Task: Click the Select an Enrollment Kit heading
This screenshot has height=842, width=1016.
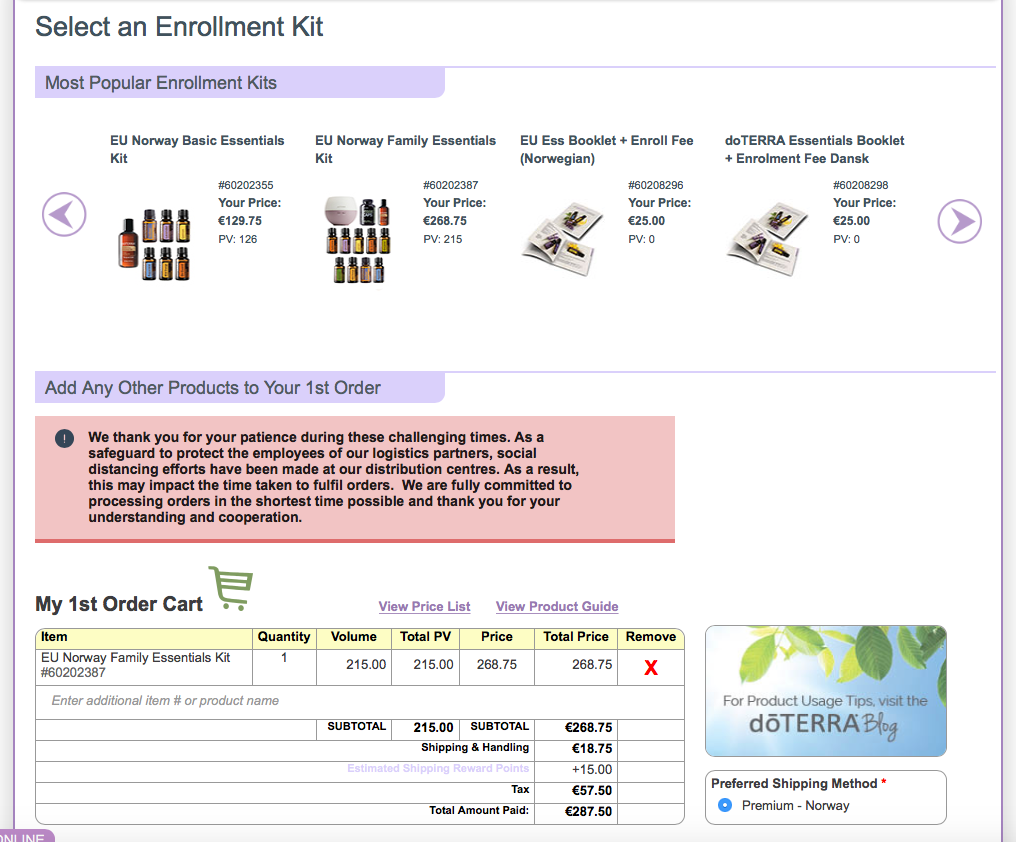Action: point(179,27)
